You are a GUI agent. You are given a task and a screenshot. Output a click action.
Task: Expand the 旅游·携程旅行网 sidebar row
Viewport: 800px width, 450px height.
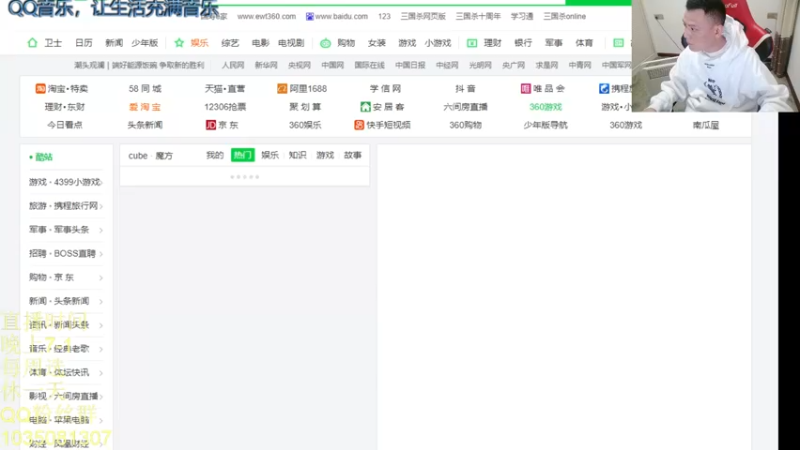pyautogui.click(x=66, y=206)
